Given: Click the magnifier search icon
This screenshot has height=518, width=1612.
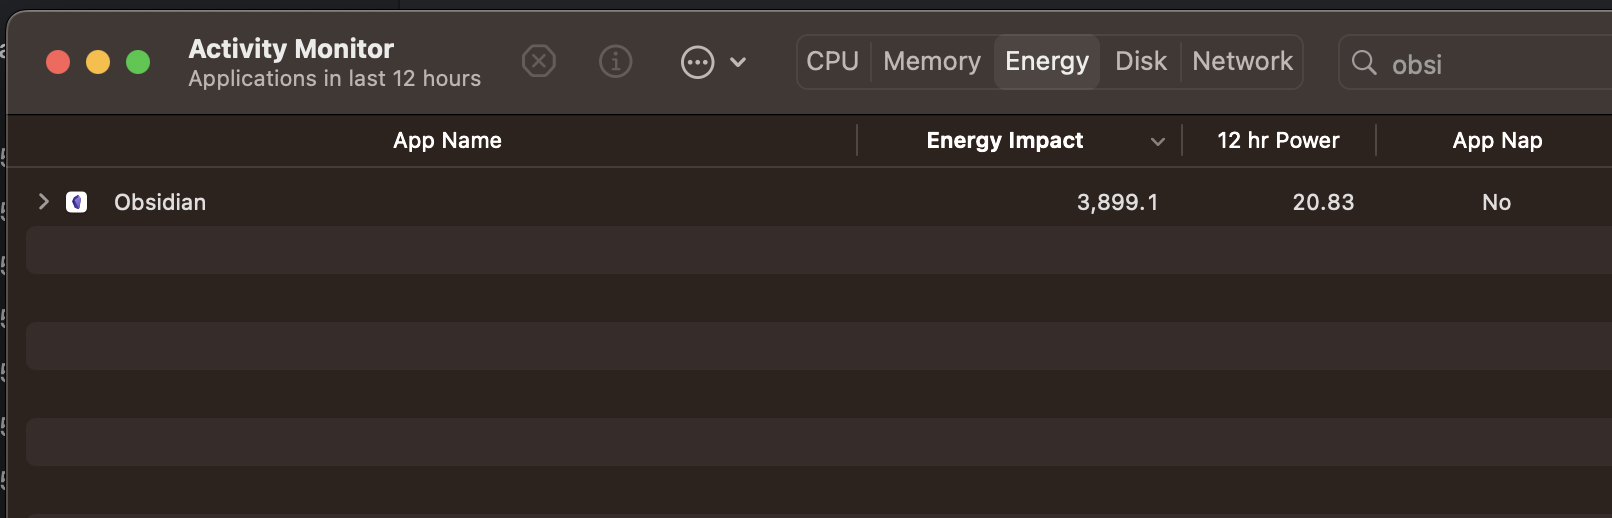Looking at the screenshot, I should pyautogui.click(x=1364, y=63).
